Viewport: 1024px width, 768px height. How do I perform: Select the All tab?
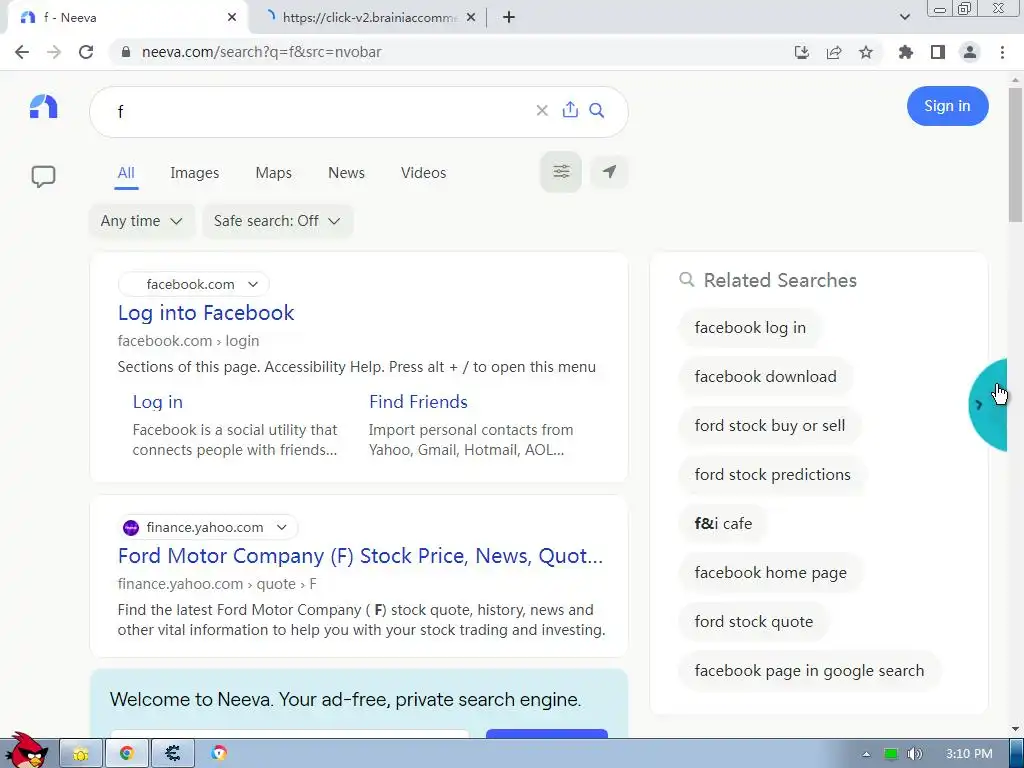point(126,173)
